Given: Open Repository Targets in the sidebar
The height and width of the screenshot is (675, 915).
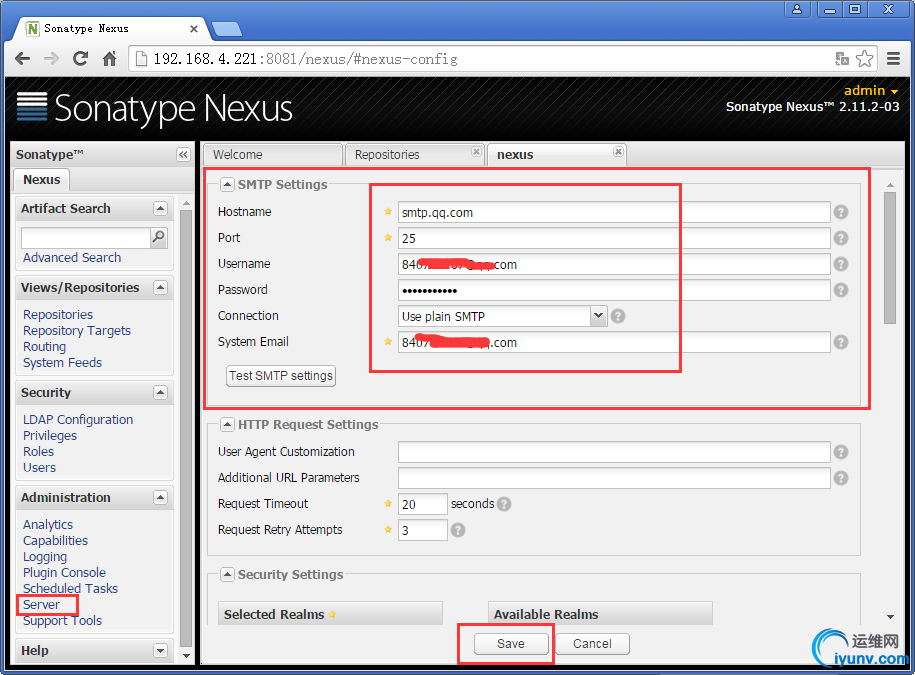Looking at the screenshot, I should click(x=77, y=331).
